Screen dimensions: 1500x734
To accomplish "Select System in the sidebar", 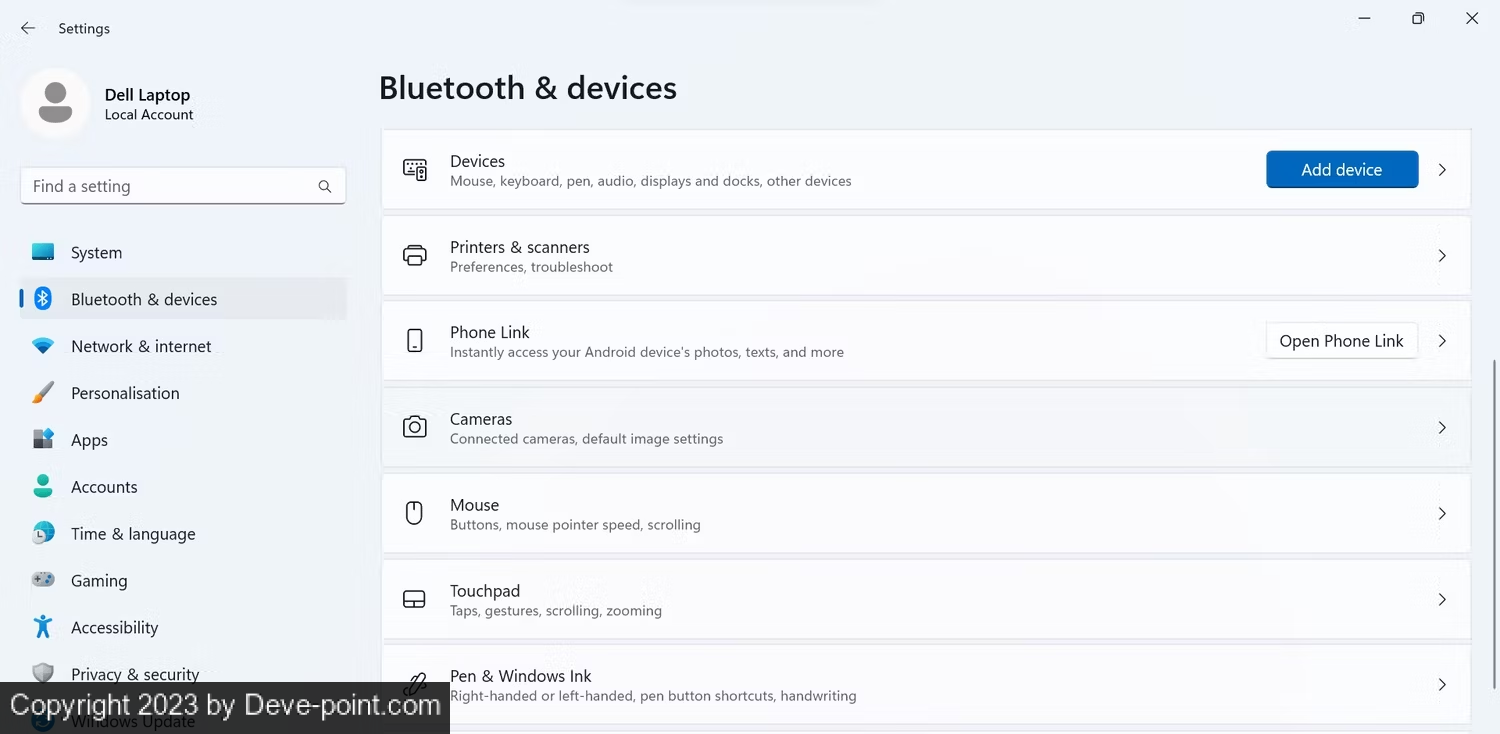I will pyautogui.click(x=183, y=252).
